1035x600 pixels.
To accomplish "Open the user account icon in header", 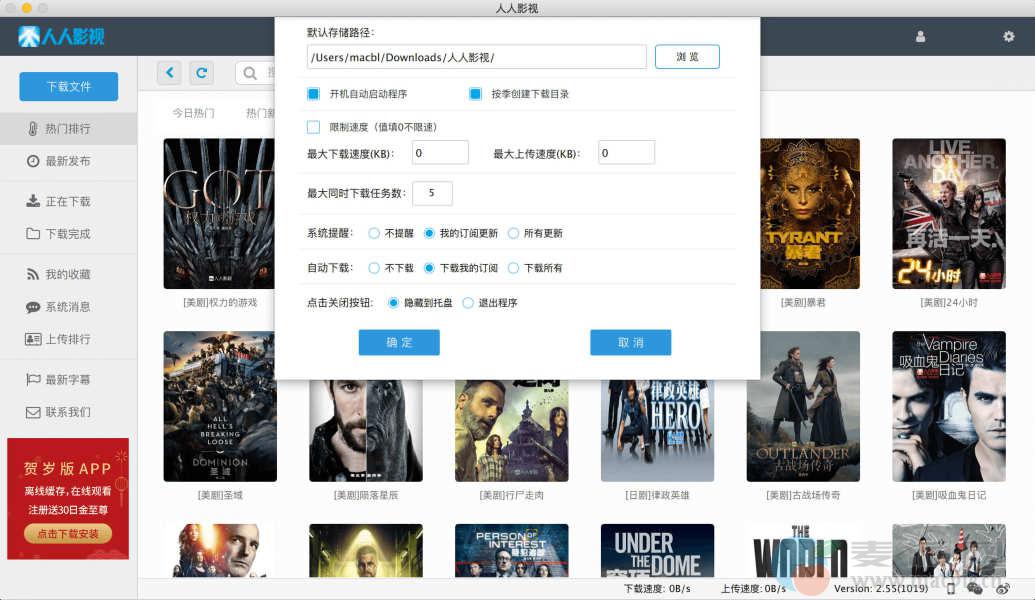I will click(x=920, y=37).
